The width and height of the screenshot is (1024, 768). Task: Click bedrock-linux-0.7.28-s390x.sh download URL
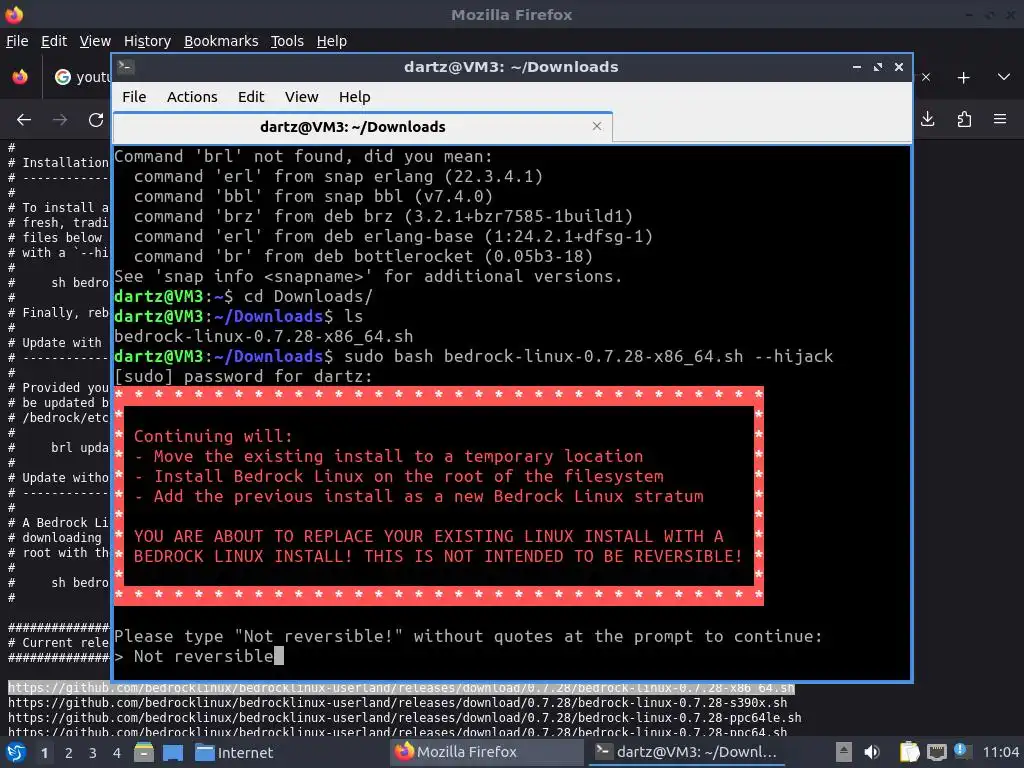397,703
